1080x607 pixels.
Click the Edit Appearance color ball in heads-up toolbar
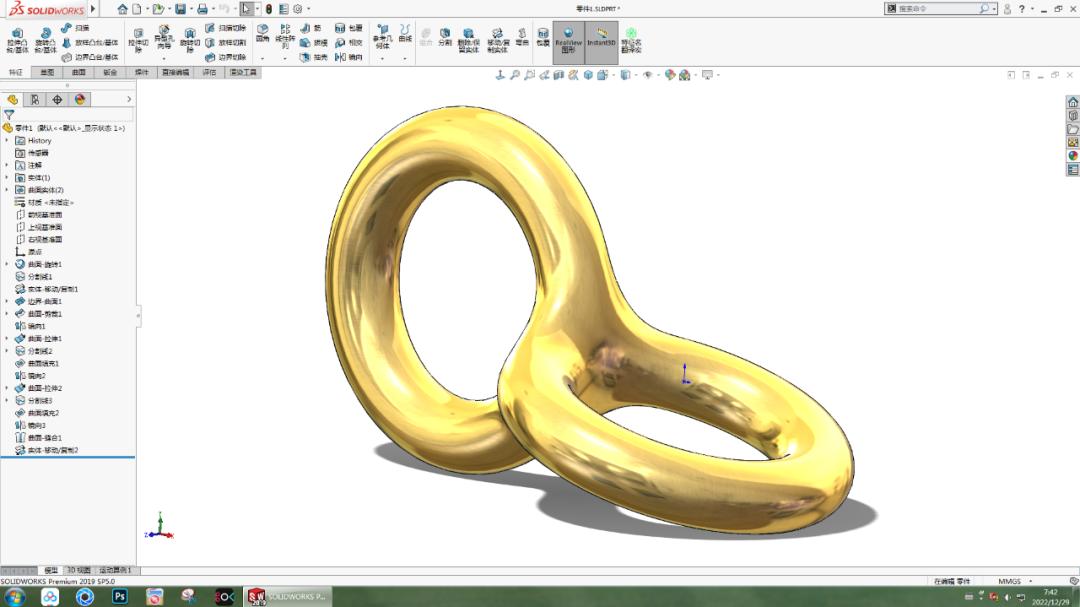(x=669, y=74)
